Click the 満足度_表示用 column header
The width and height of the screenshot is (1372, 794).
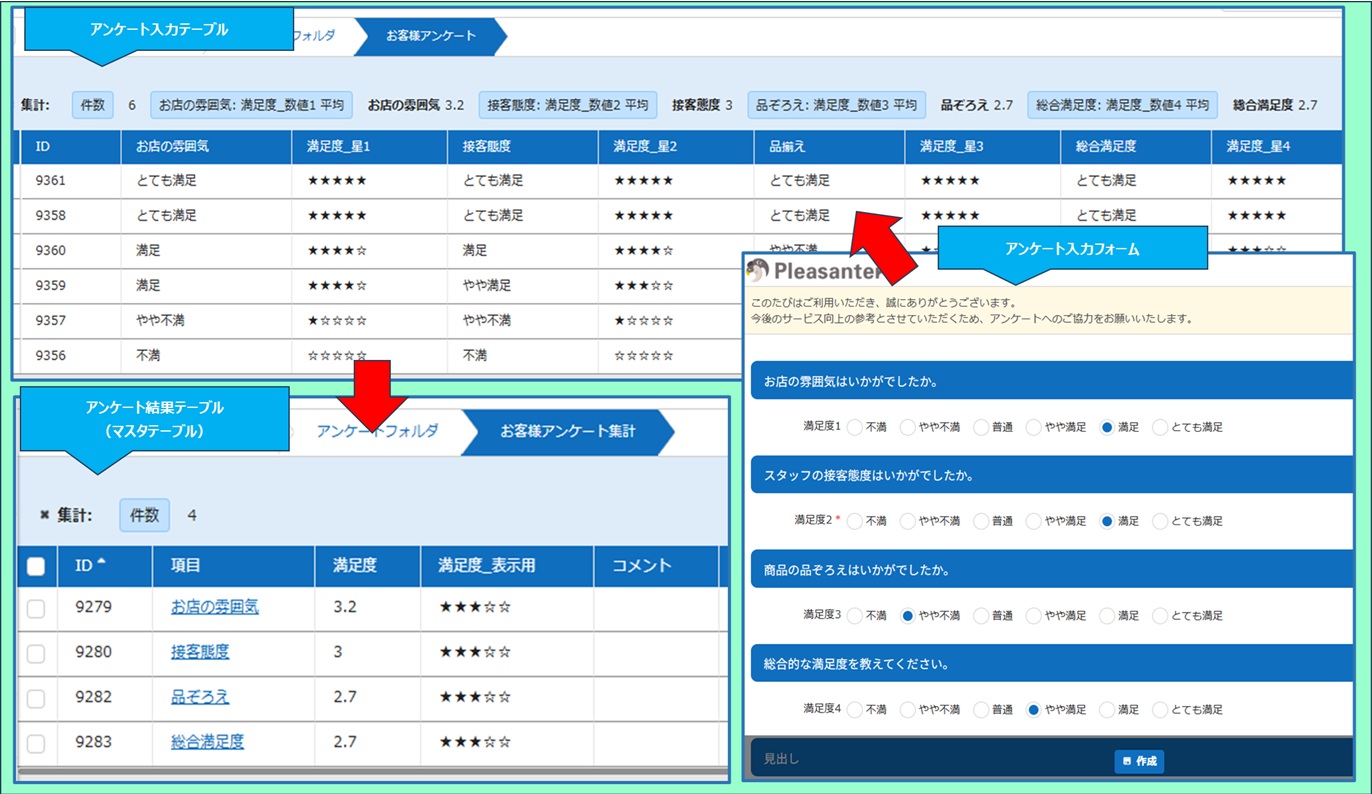[x=486, y=566]
